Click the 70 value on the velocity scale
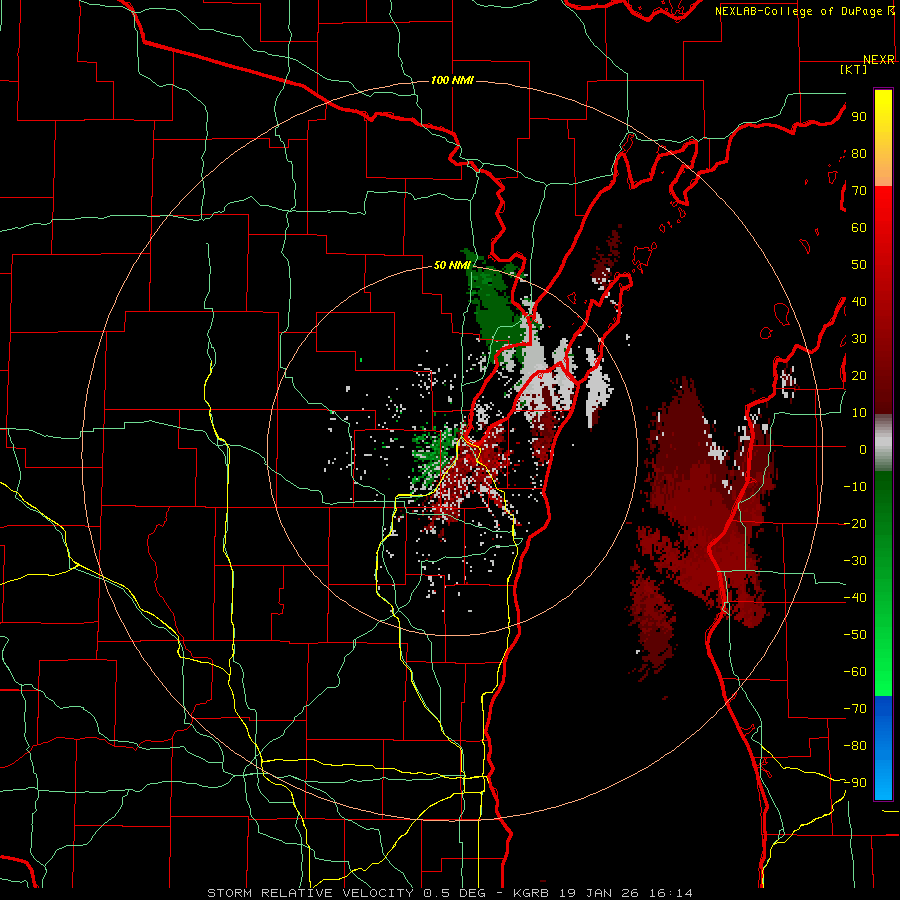Screen dimensions: 900x900 (859, 191)
